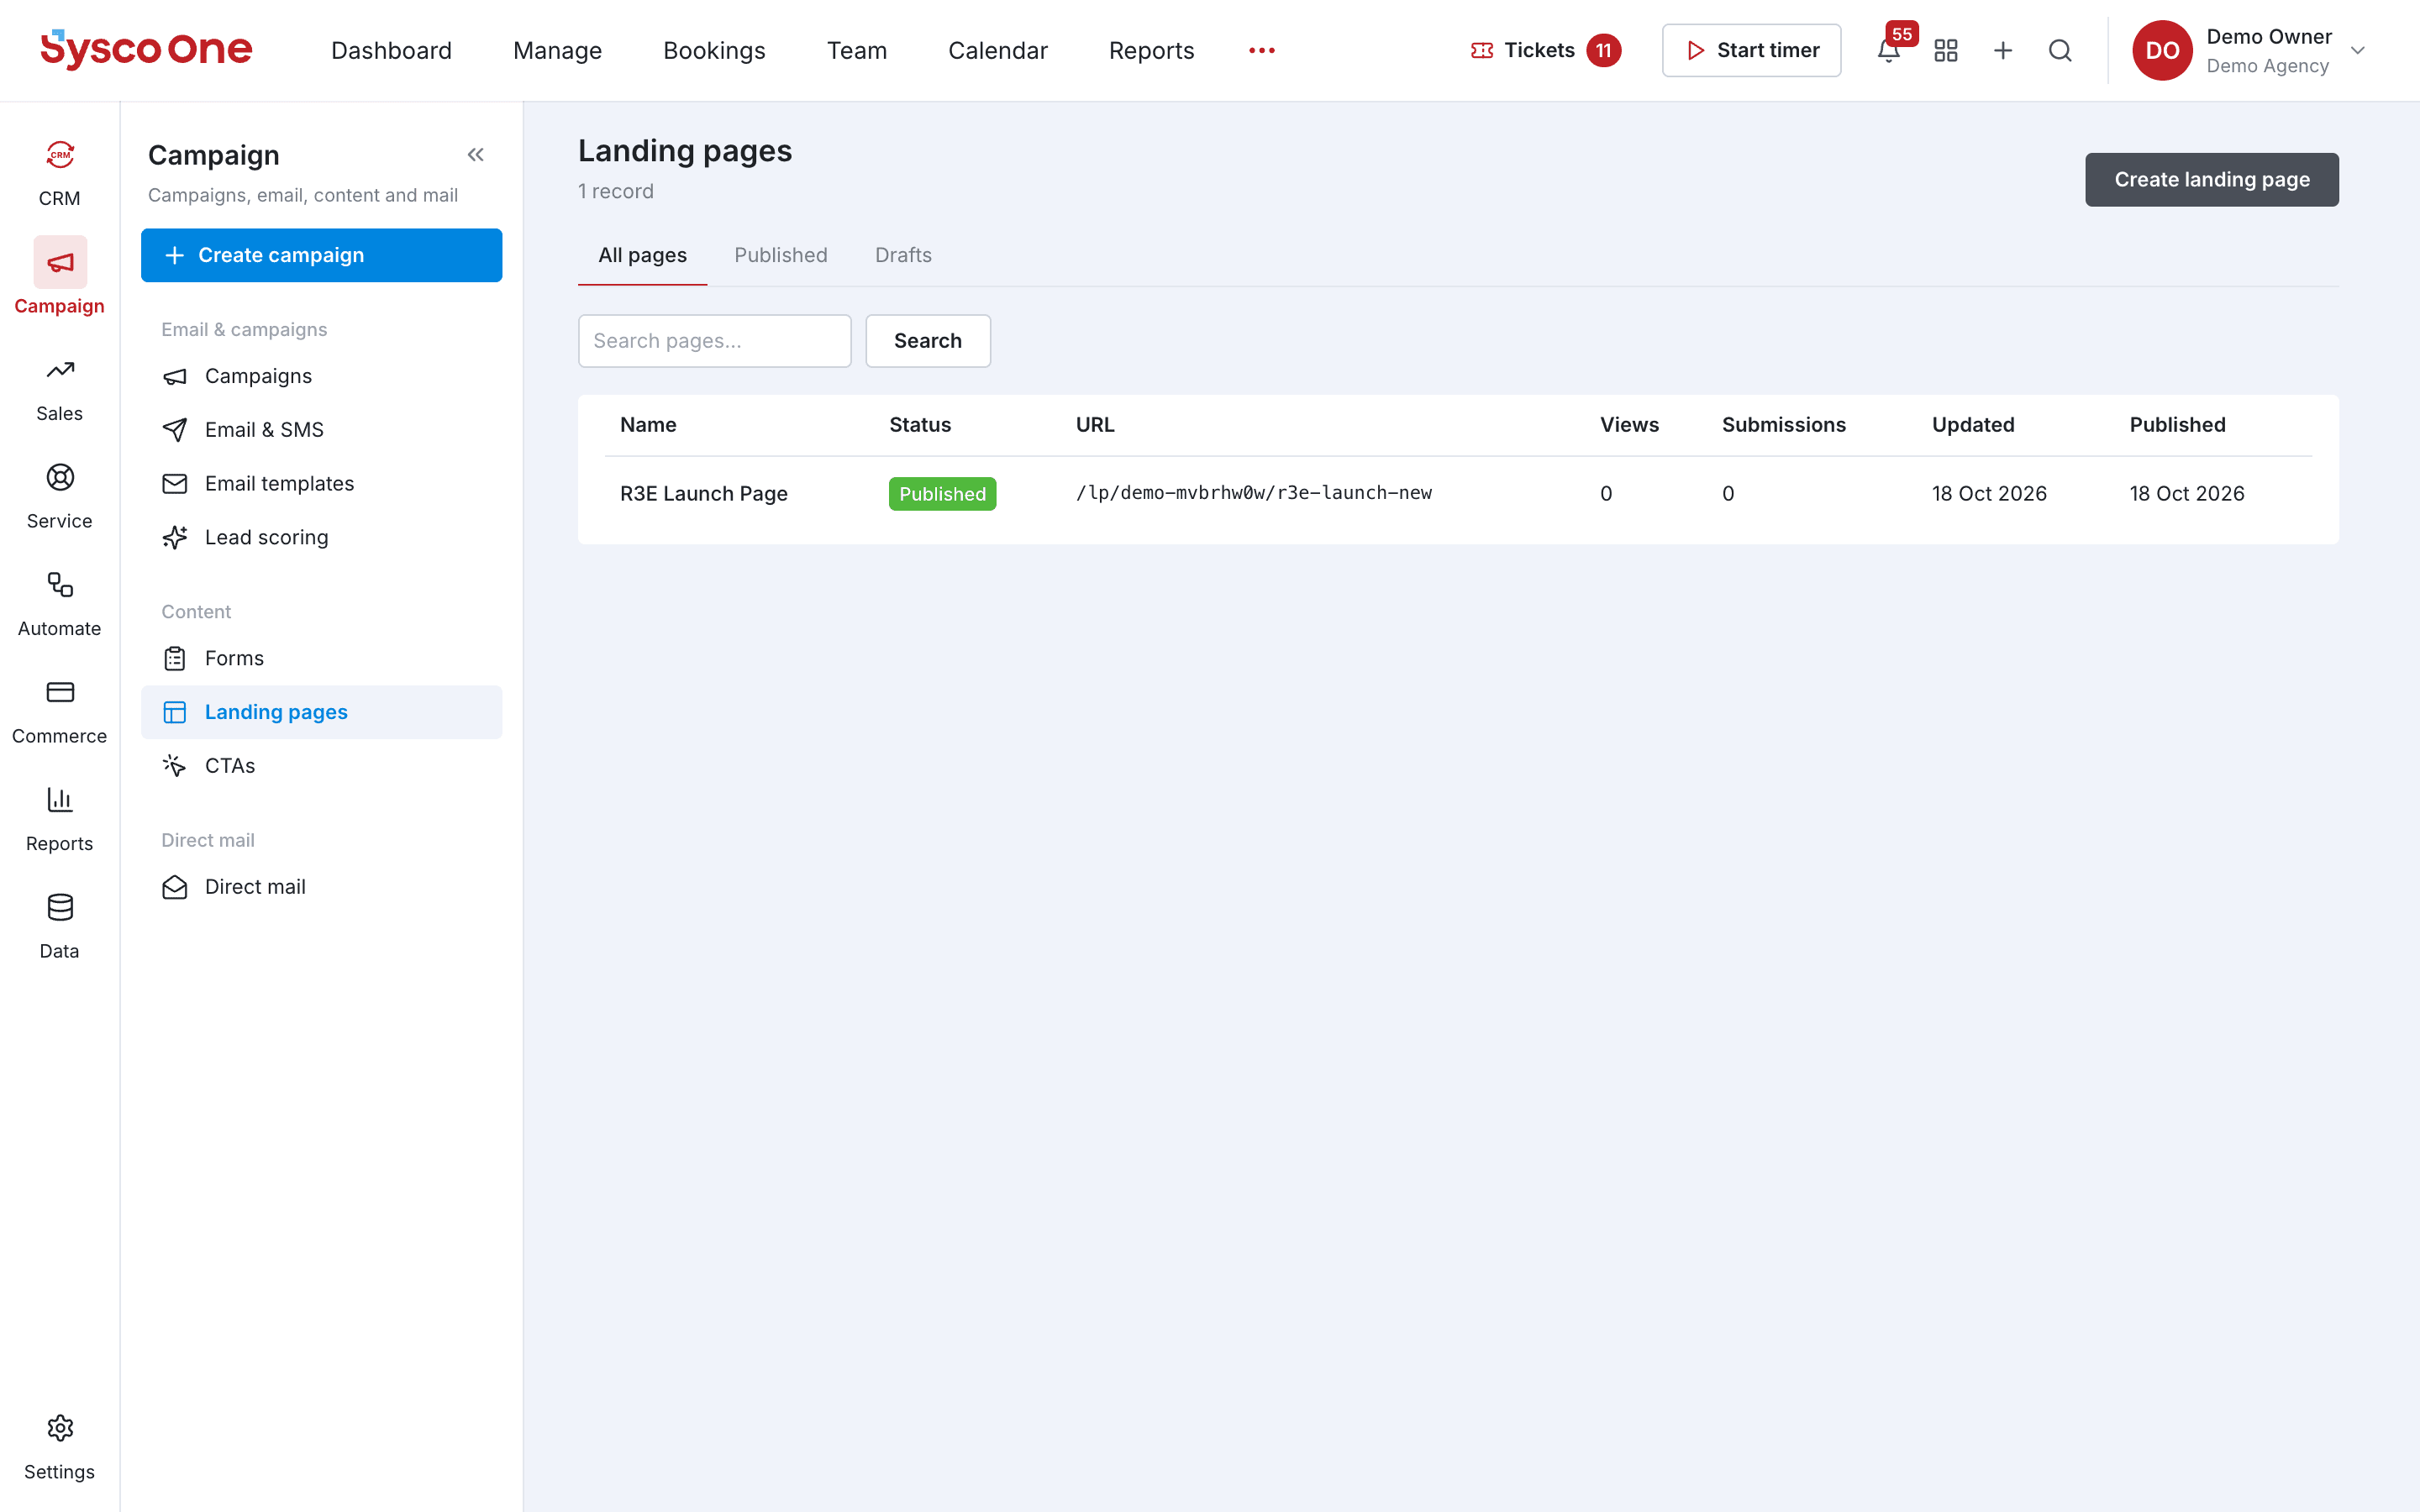
Task: Open Reports in top navigation
Action: point(1151,50)
